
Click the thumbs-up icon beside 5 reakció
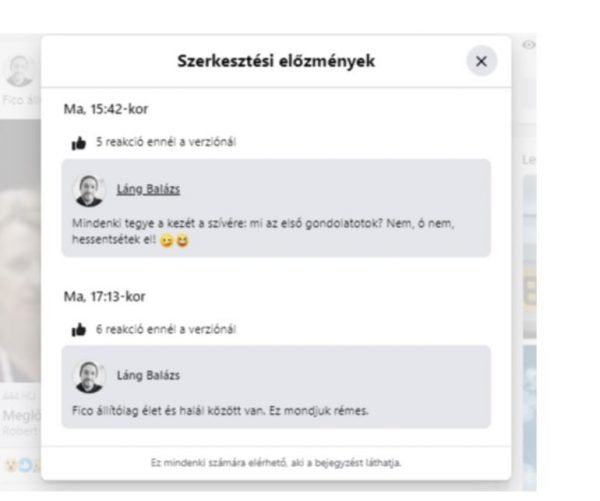tap(79, 143)
